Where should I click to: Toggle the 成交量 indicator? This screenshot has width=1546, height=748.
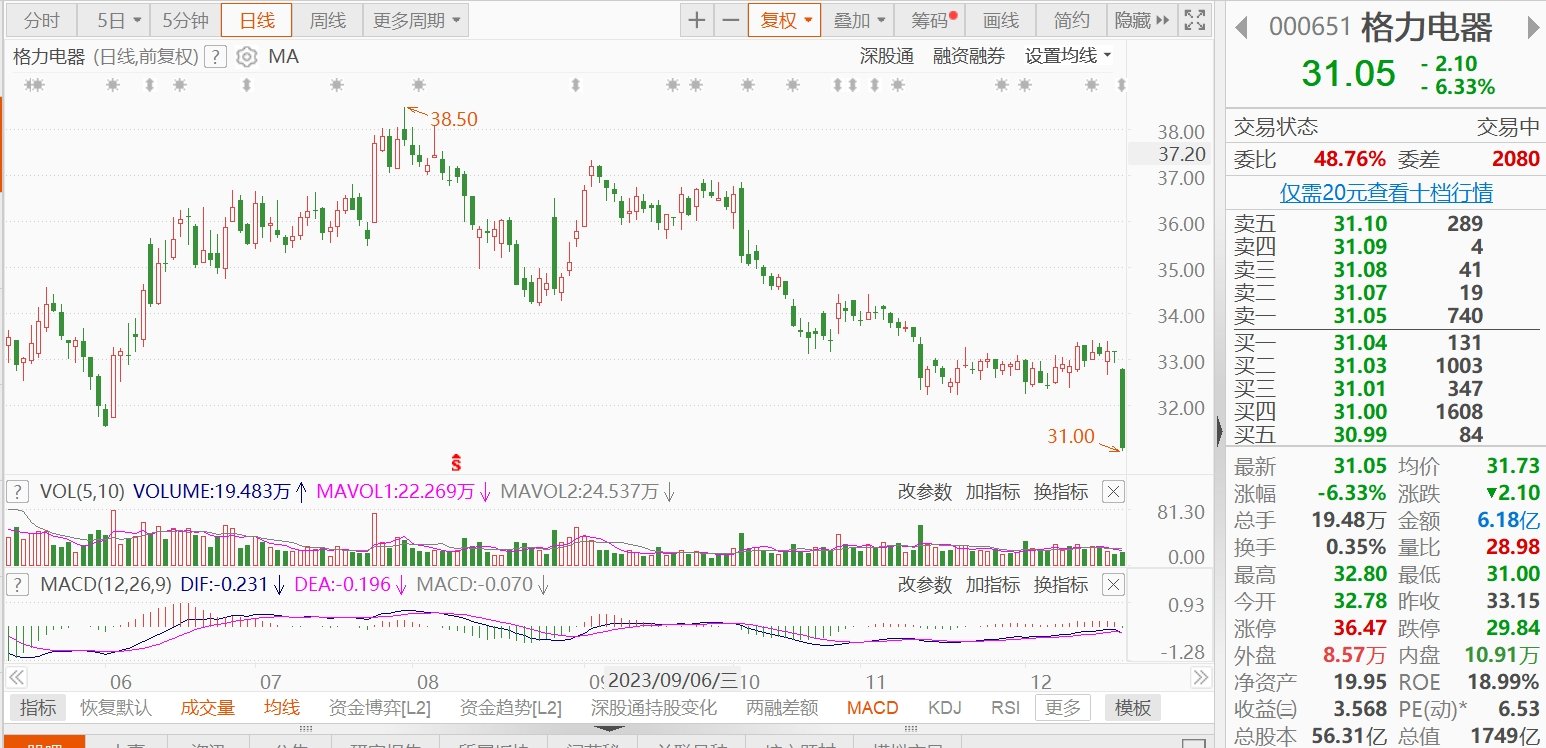point(207,708)
